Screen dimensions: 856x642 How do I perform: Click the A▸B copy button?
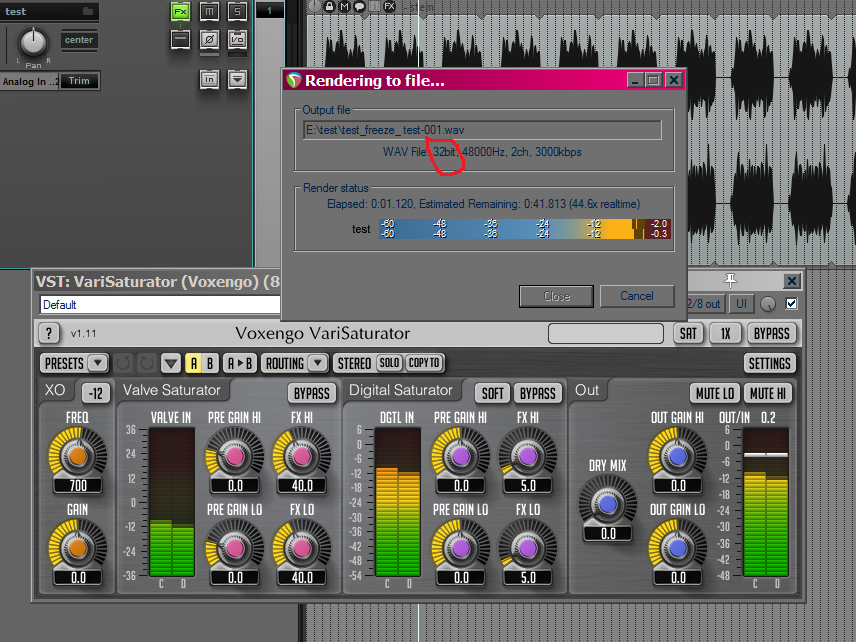240,363
